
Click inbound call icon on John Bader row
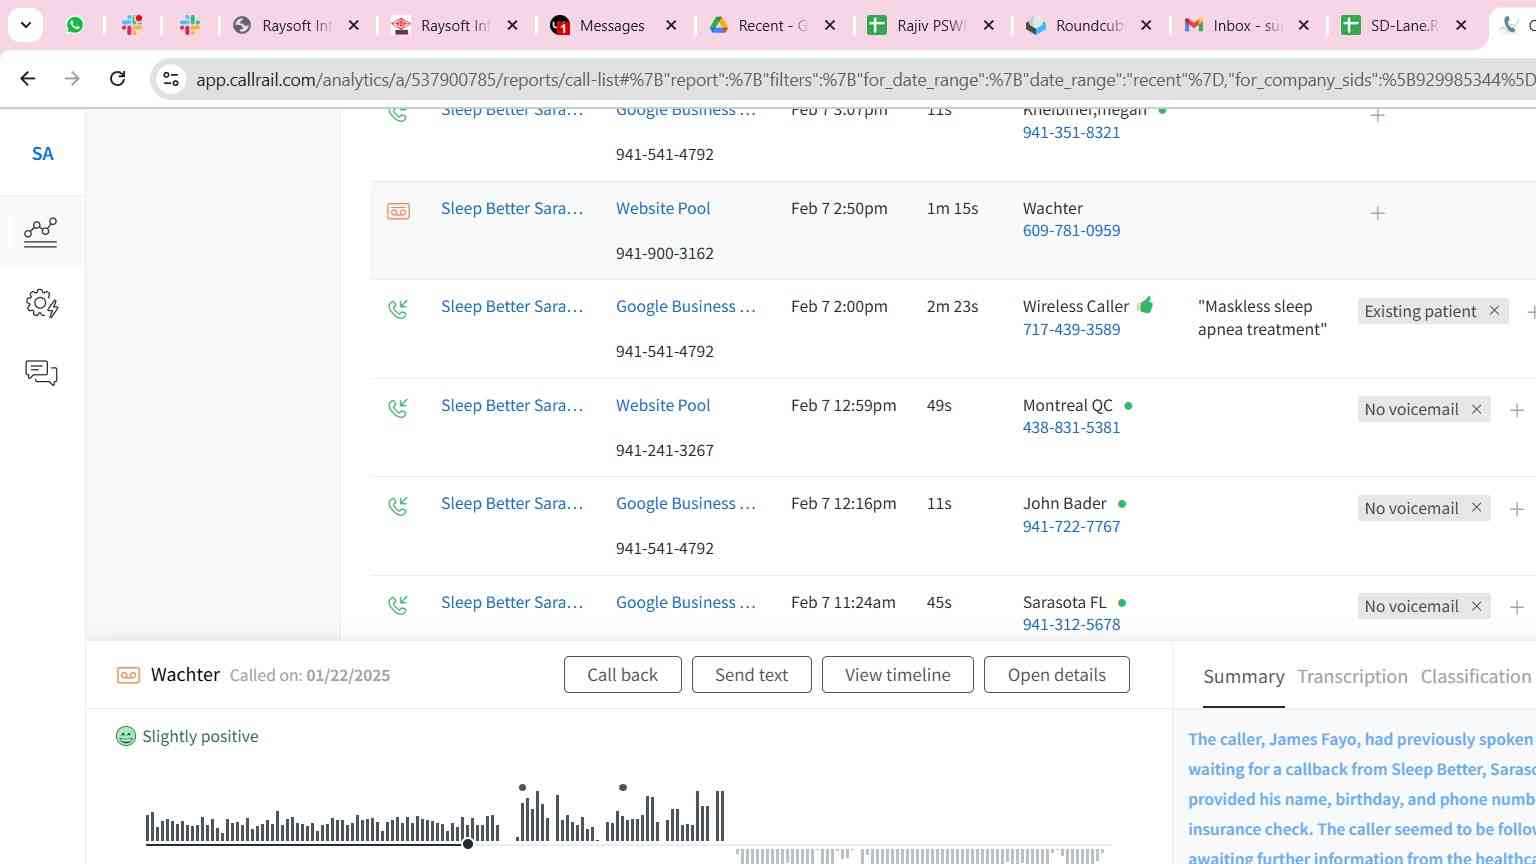pyautogui.click(x=398, y=506)
